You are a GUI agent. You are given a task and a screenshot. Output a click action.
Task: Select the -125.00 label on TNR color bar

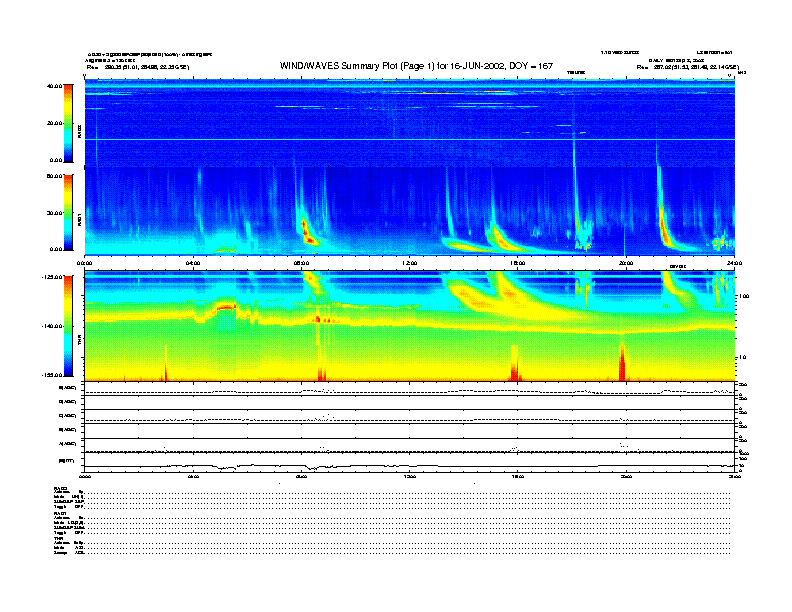pos(52,277)
